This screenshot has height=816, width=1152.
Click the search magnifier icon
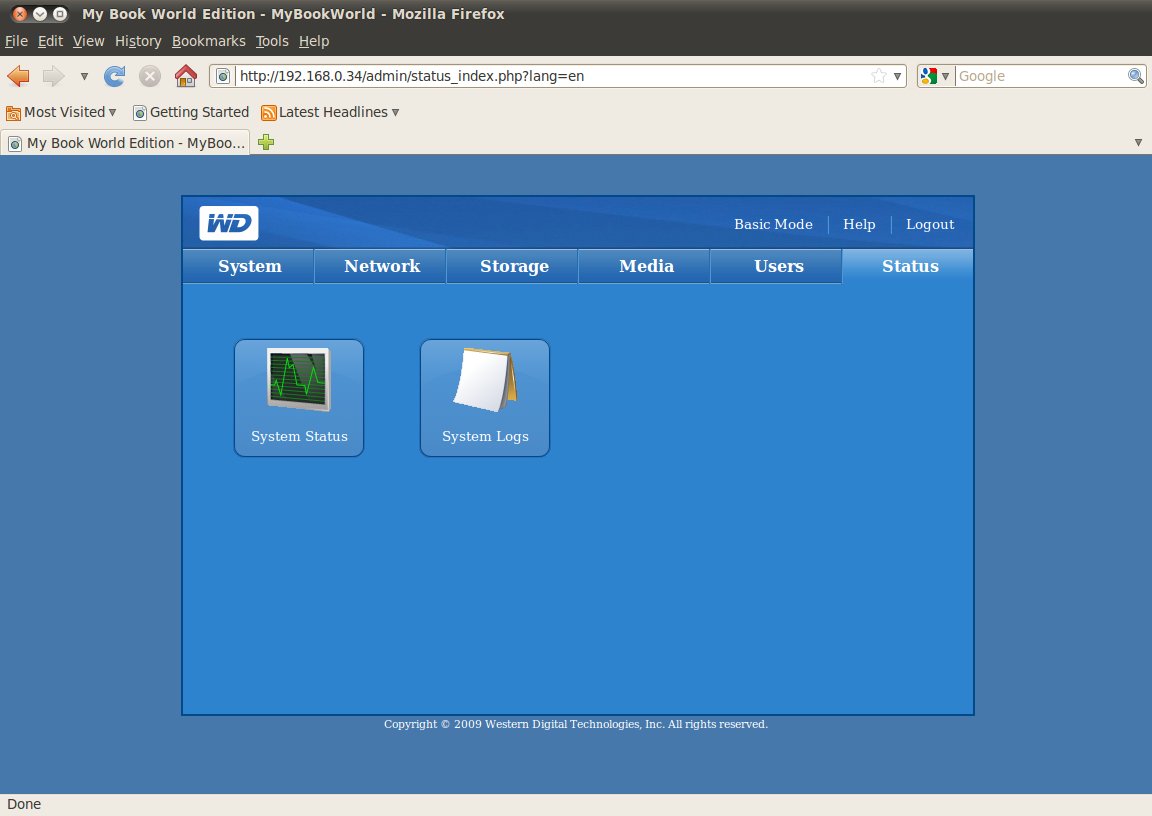point(1135,76)
